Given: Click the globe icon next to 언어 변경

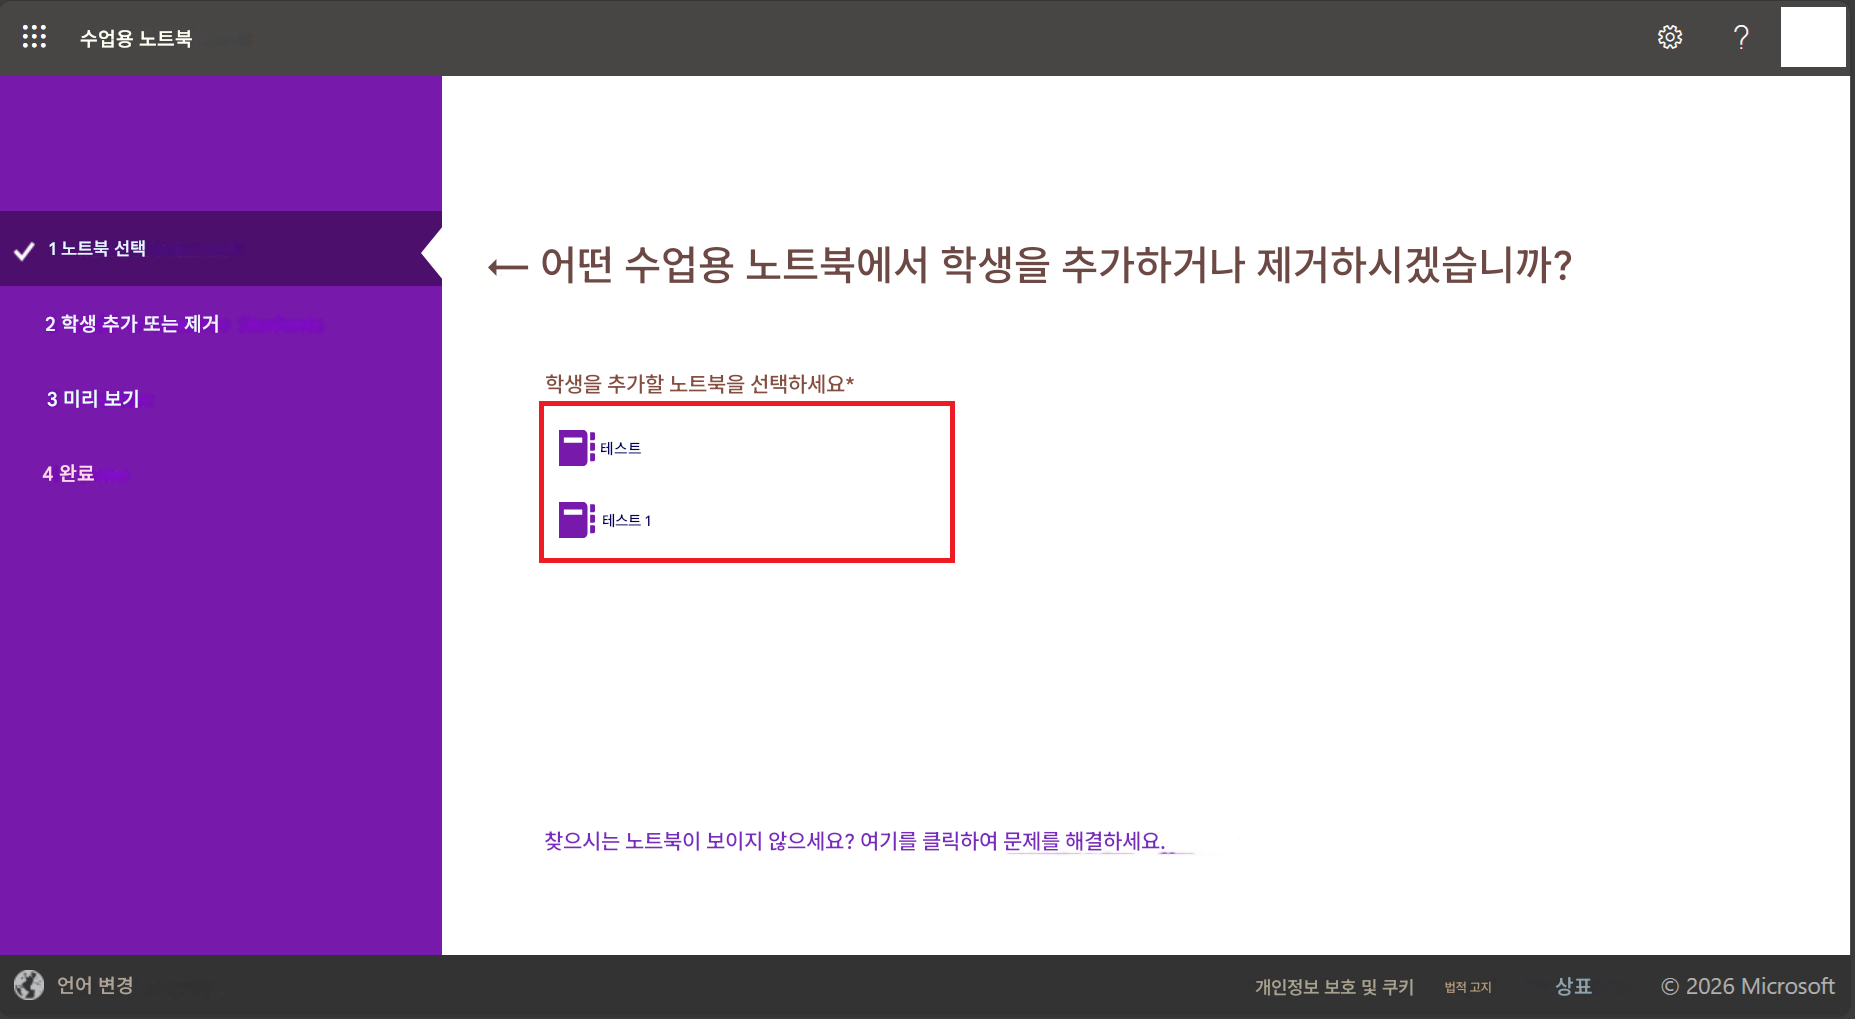Looking at the screenshot, I should coord(29,985).
